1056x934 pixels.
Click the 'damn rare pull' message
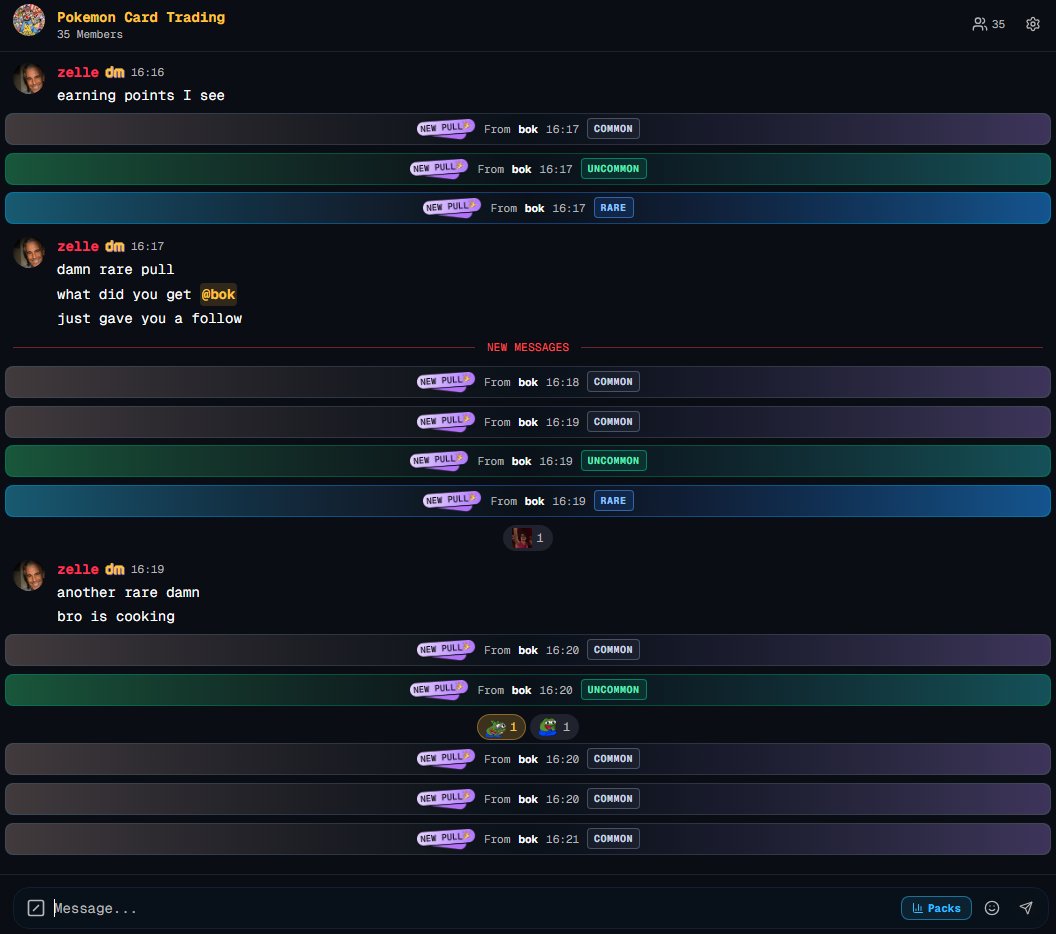coord(115,269)
